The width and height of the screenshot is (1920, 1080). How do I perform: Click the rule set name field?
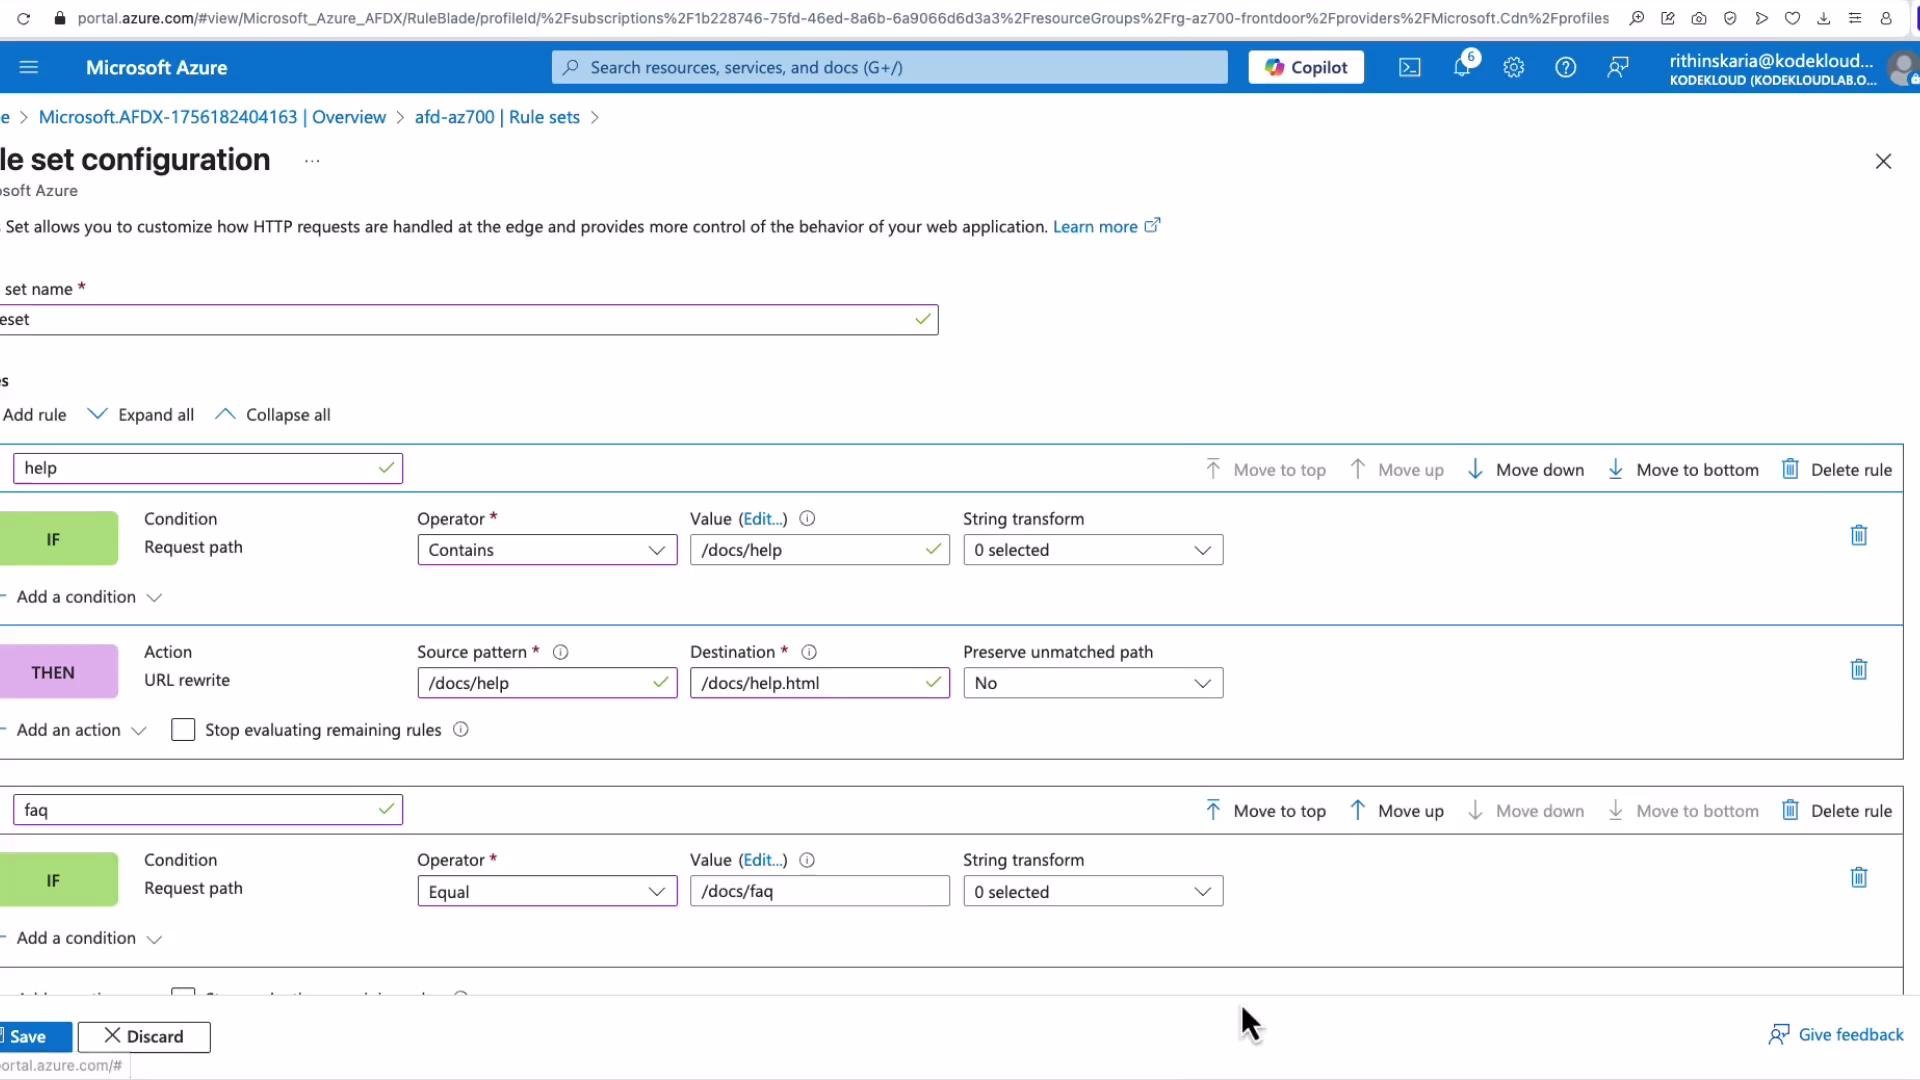point(468,320)
